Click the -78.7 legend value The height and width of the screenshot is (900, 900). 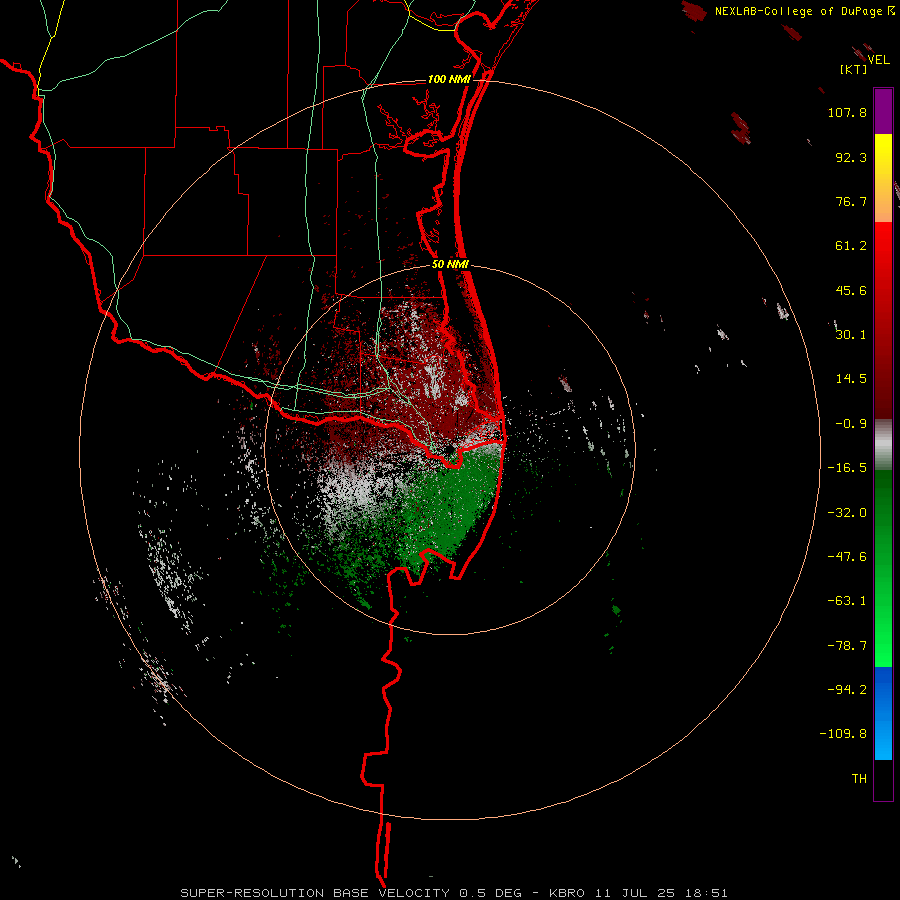point(847,646)
